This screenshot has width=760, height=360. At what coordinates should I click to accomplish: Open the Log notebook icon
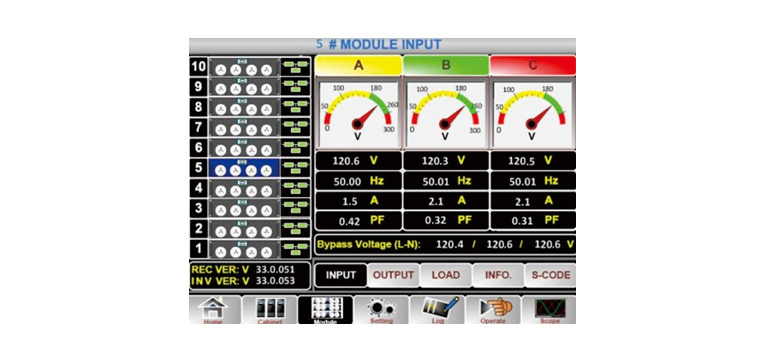pyautogui.click(x=437, y=310)
